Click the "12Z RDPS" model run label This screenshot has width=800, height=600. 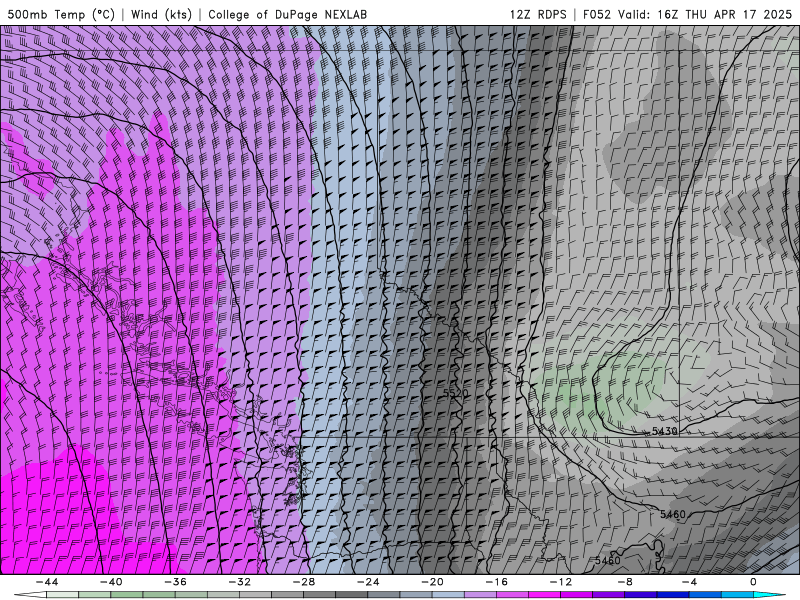coord(538,14)
